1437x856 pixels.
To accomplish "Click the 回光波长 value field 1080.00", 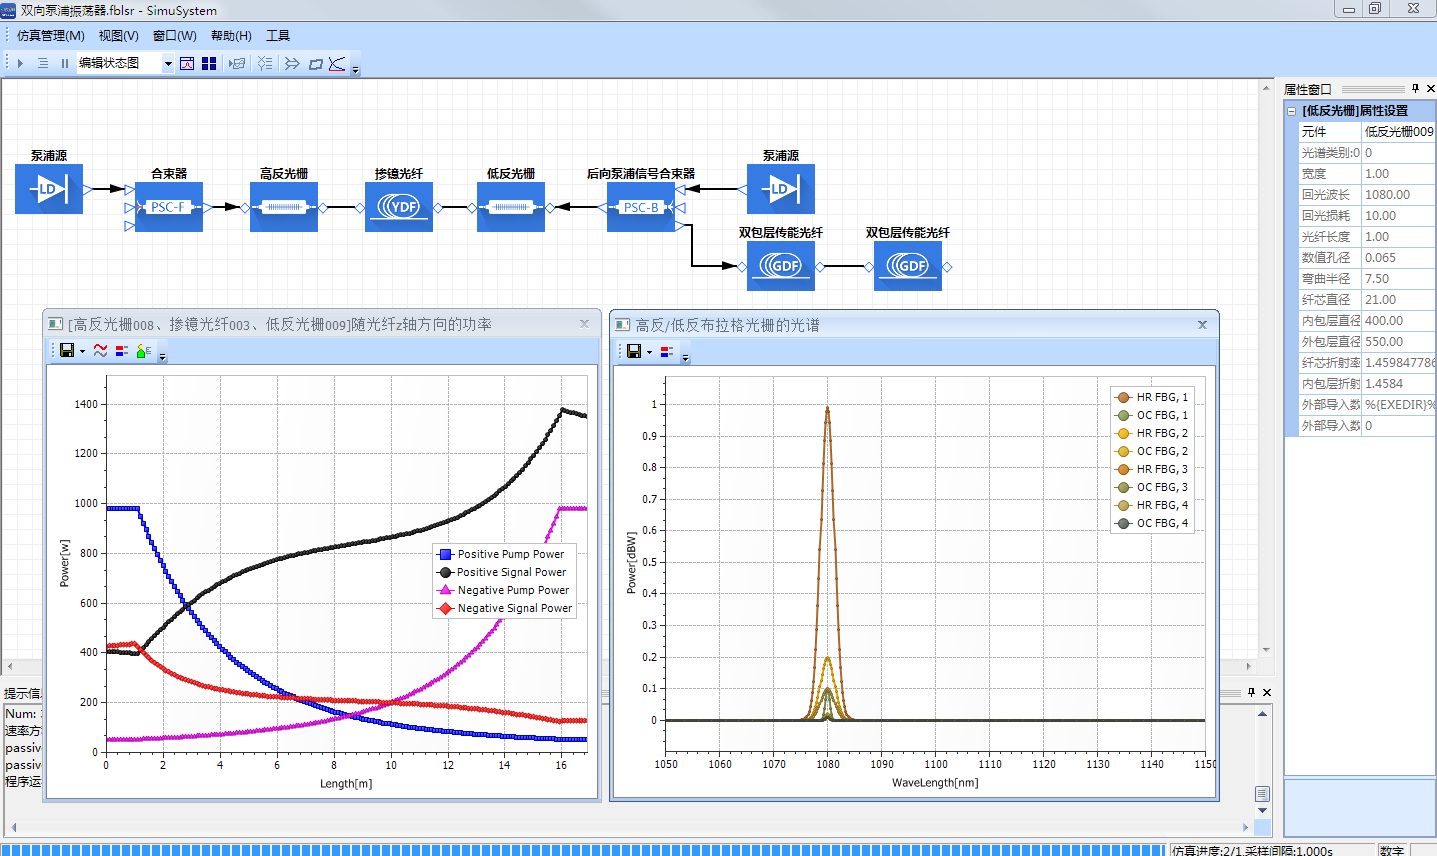I will click(1397, 195).
